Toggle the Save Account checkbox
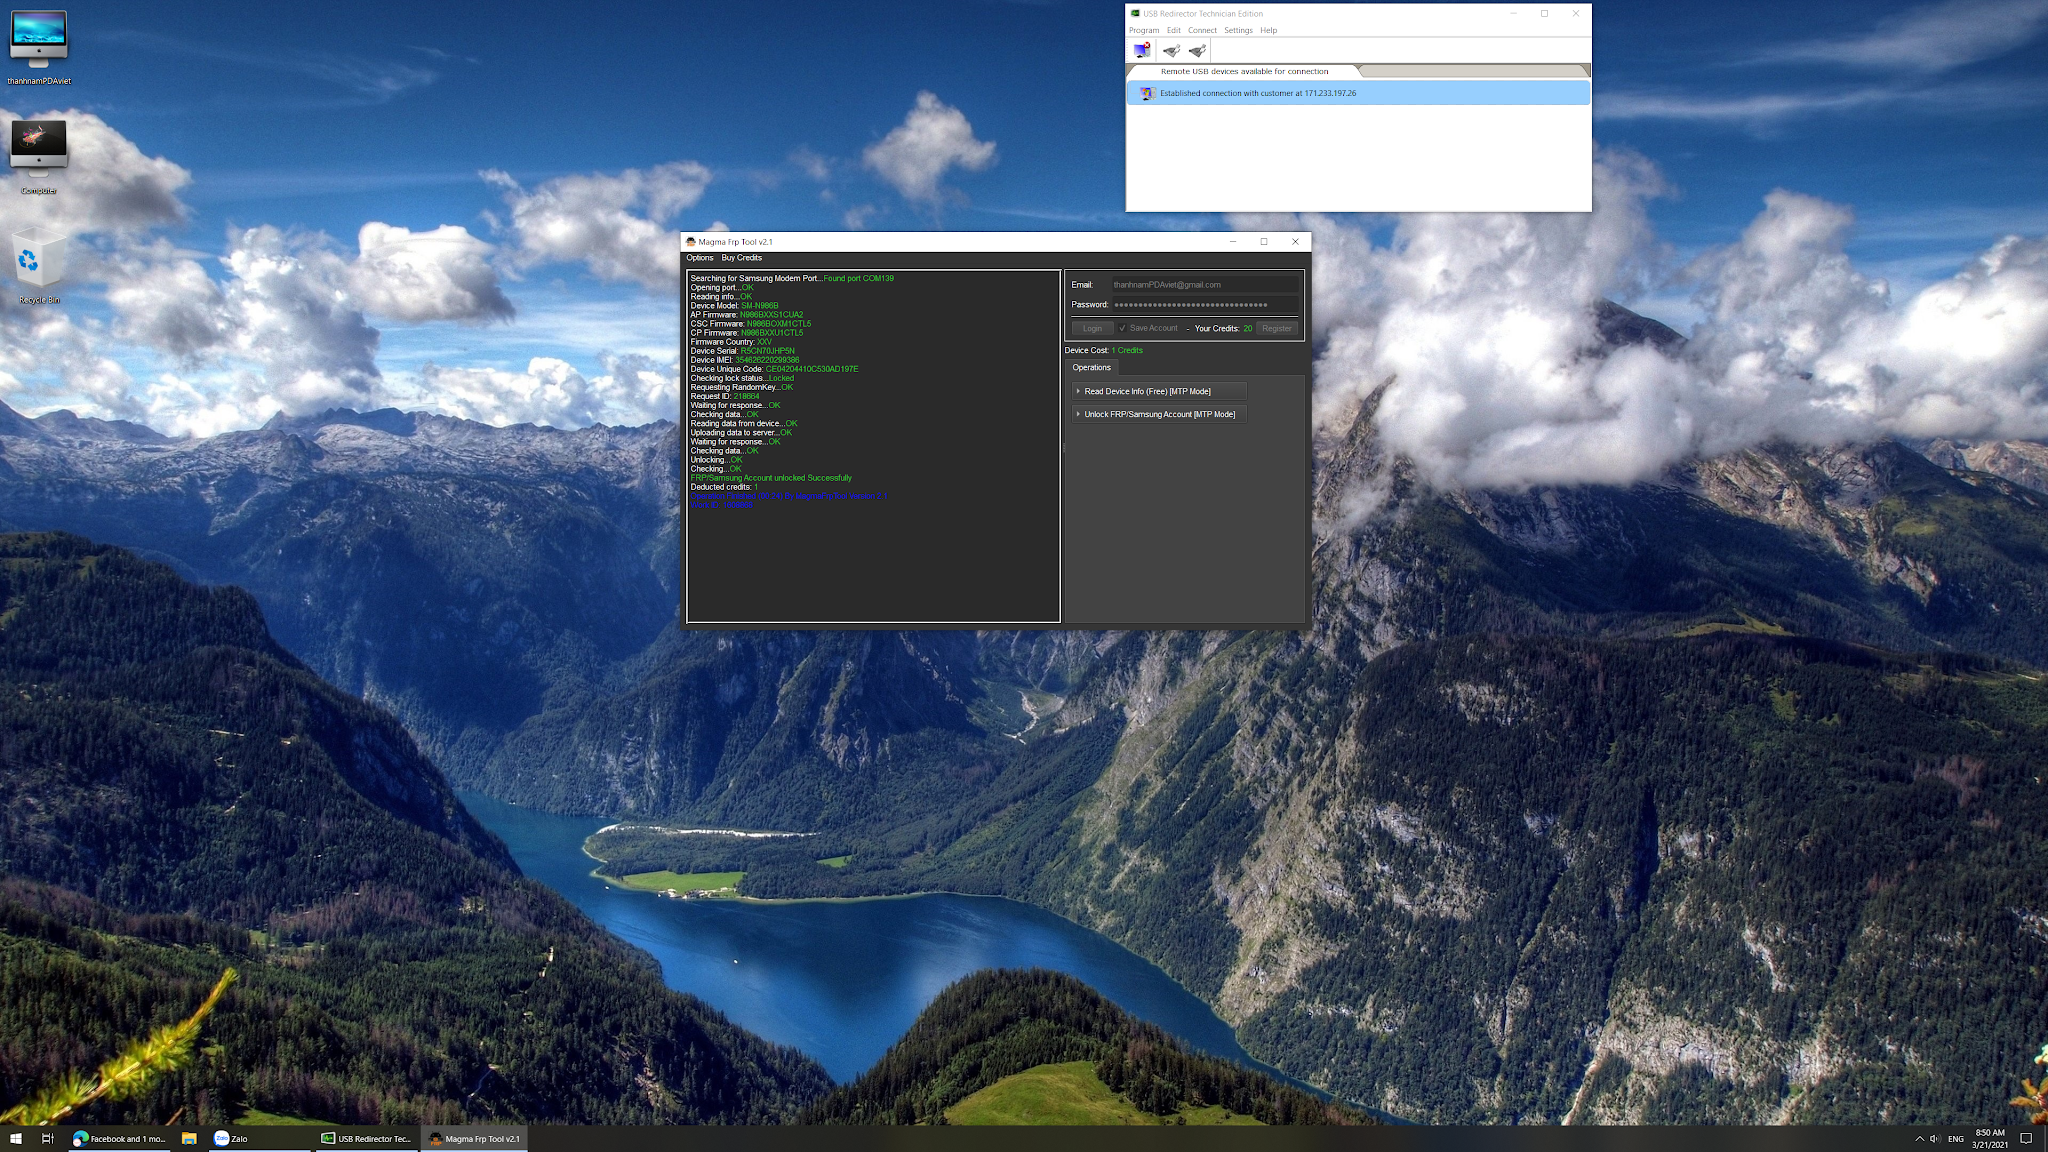Screen dimensions: 2048x1152 coord(1122,328)
